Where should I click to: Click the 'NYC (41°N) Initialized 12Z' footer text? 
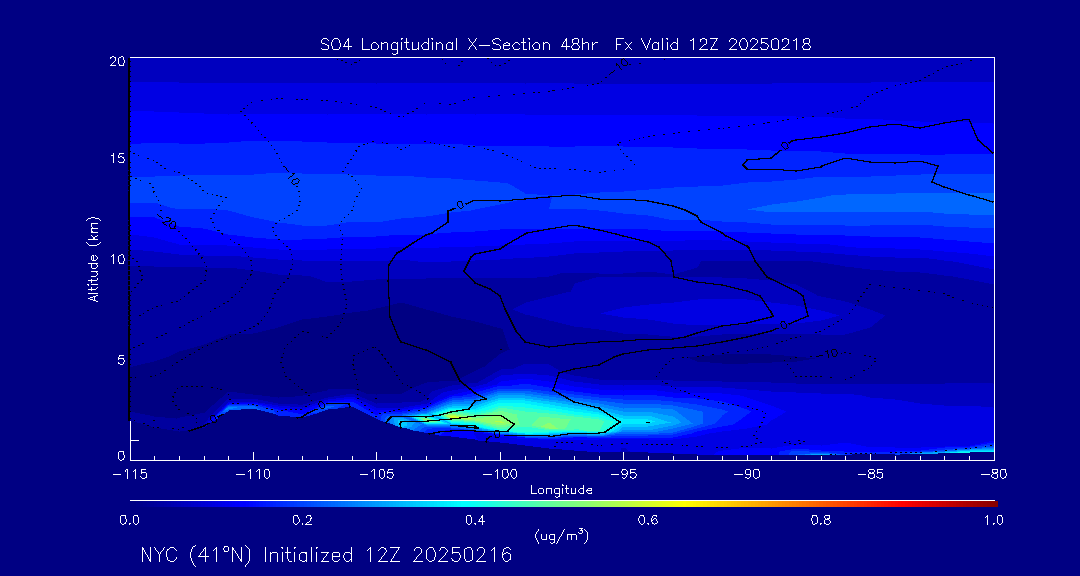click(x=325, y=555)
